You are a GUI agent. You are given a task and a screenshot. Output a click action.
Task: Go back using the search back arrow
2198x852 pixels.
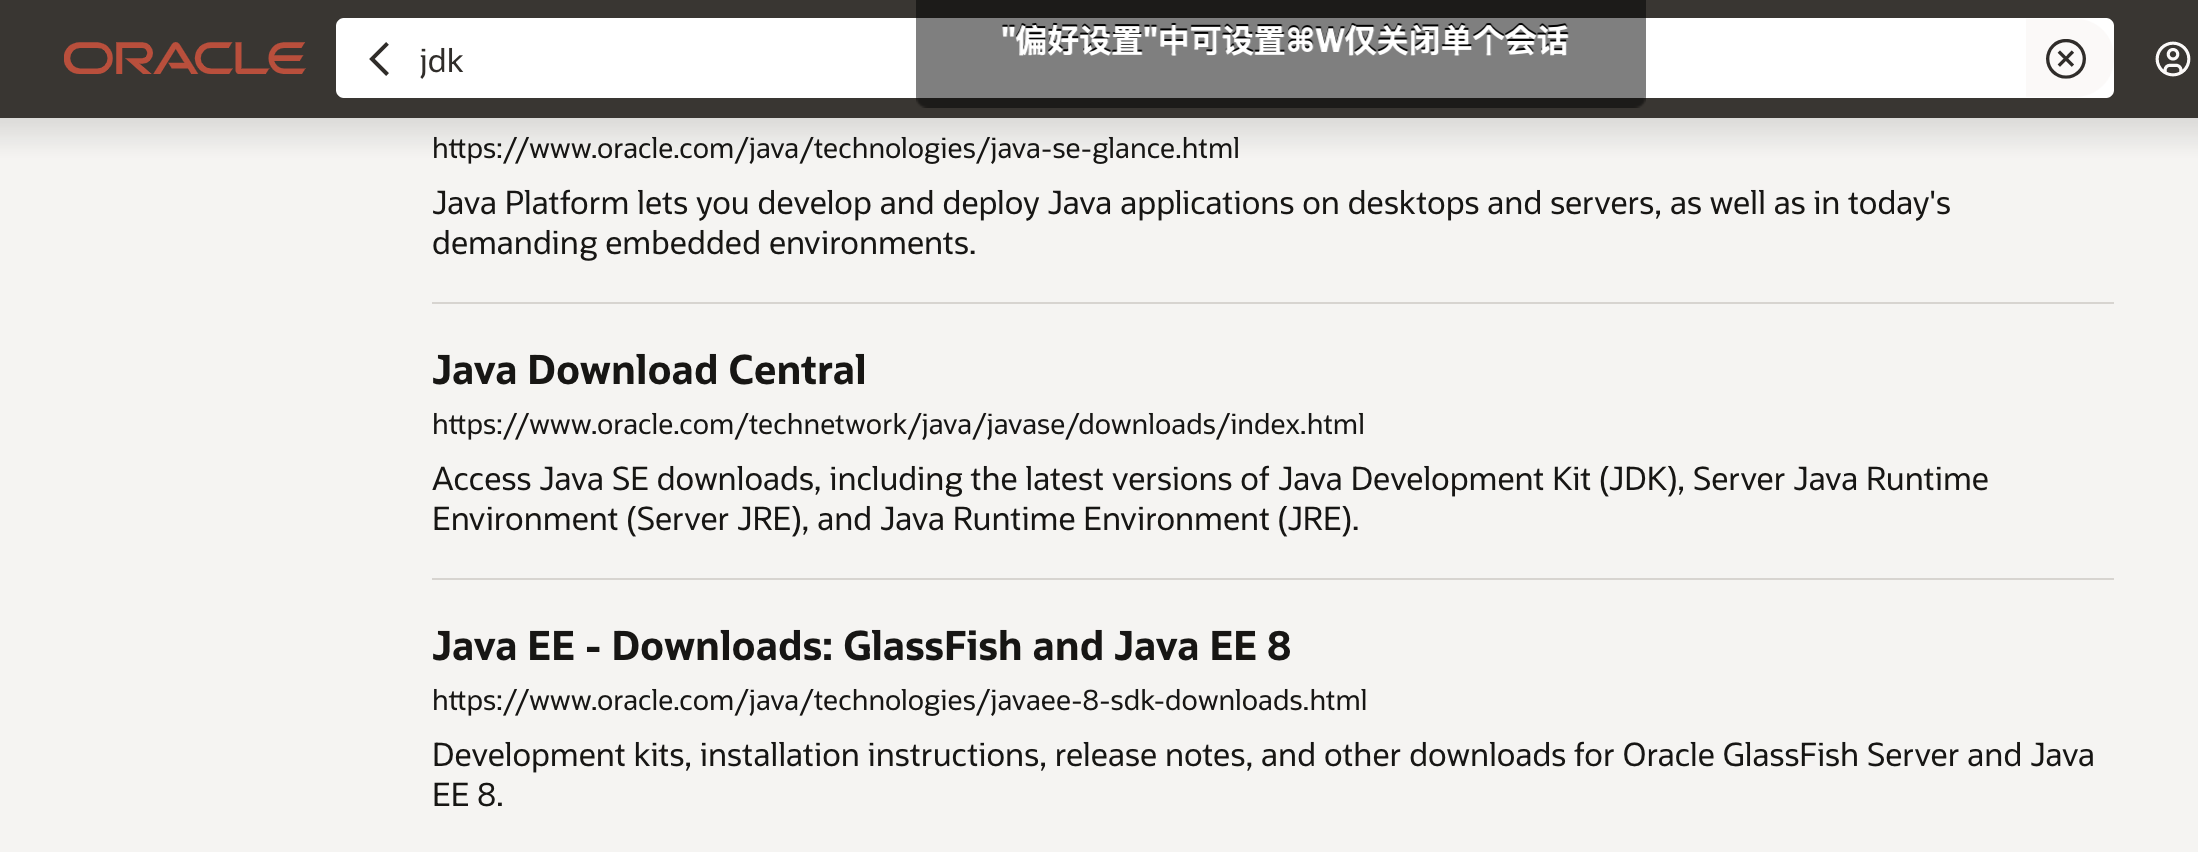pos(379,59)
